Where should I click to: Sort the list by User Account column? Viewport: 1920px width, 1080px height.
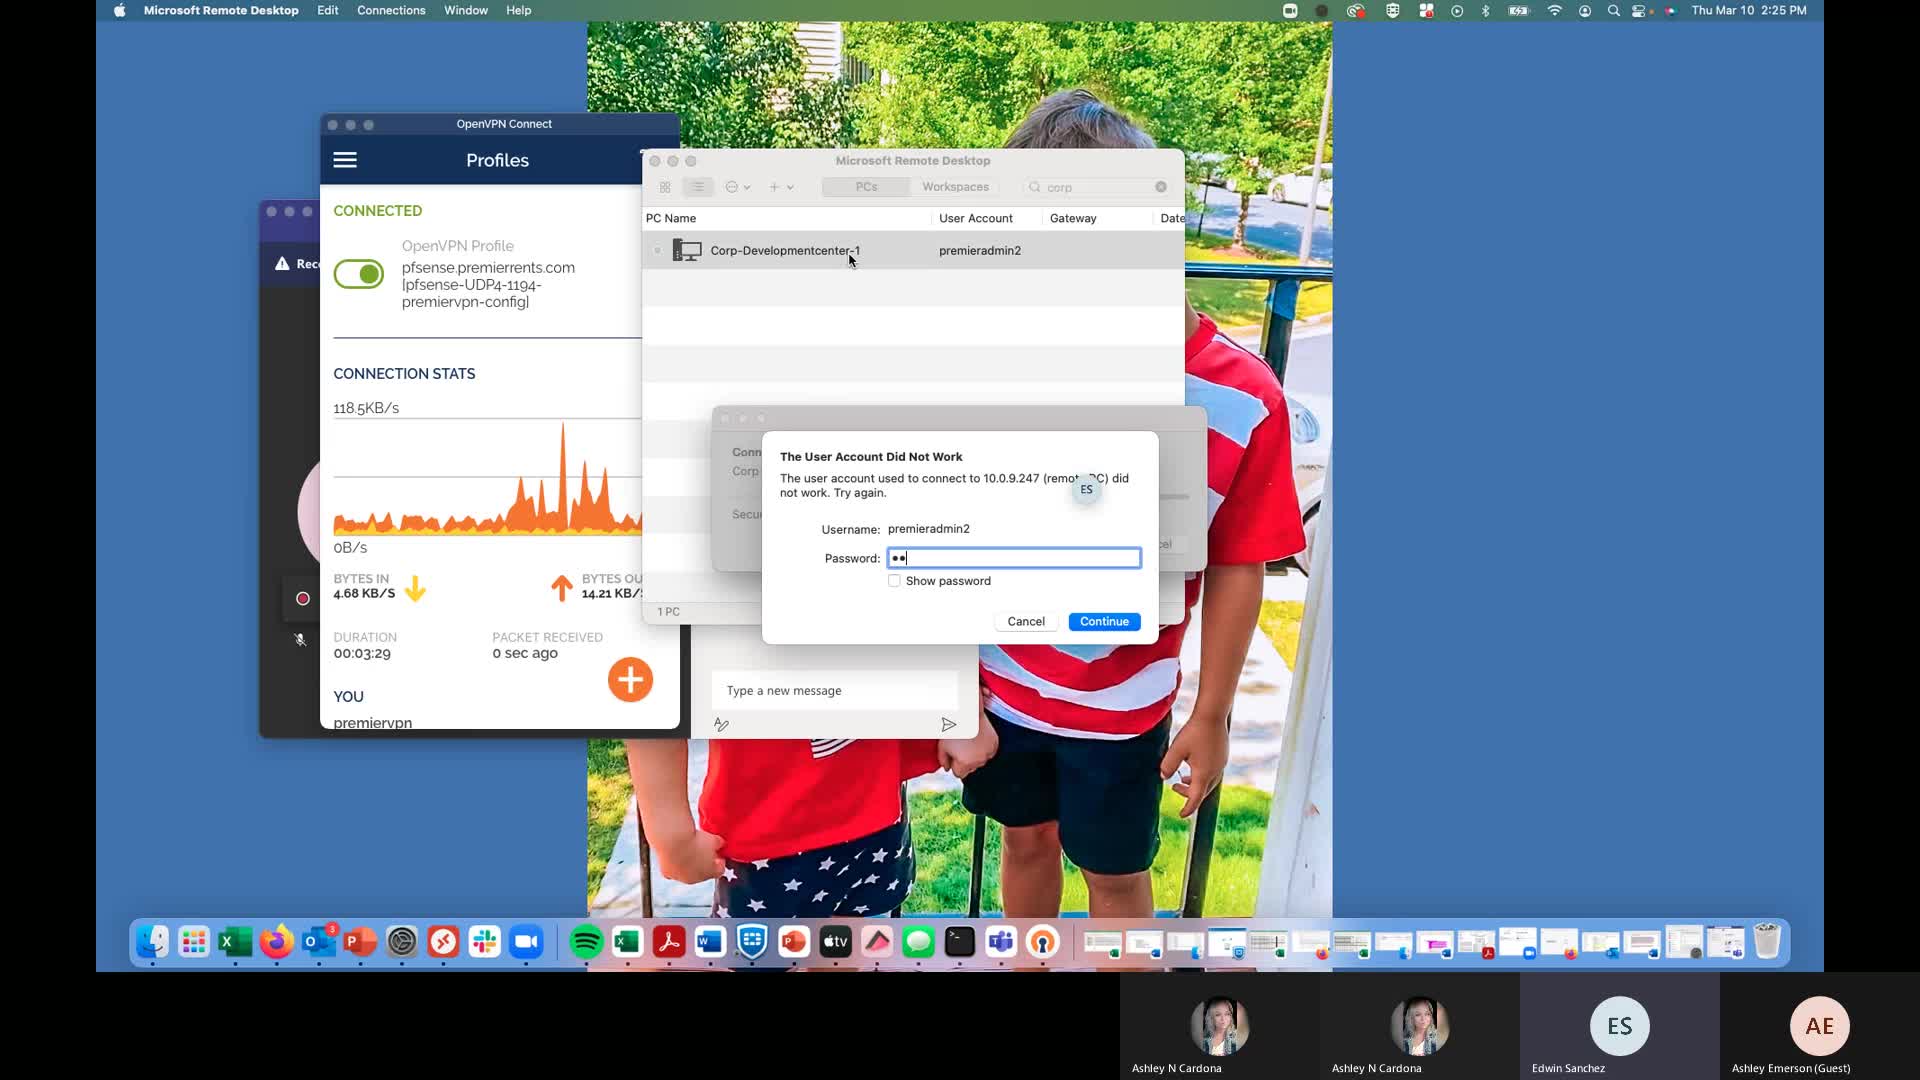(975, 218)
